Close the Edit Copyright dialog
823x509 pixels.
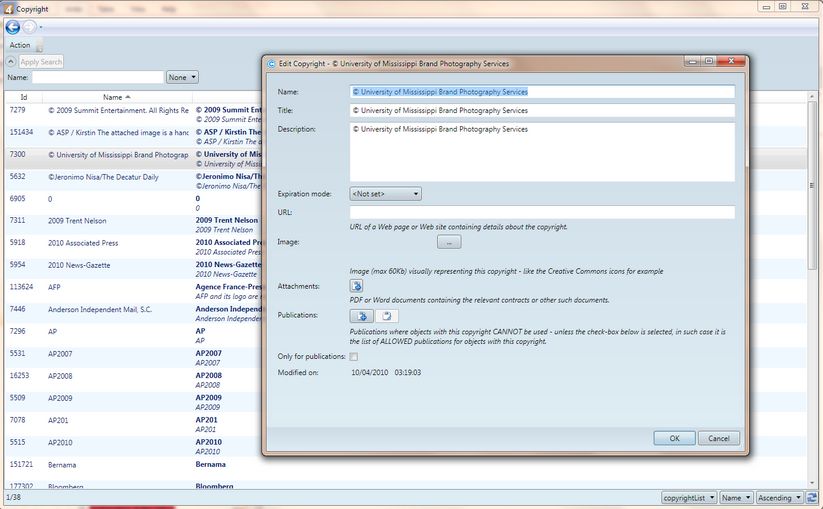pos(731,61)
